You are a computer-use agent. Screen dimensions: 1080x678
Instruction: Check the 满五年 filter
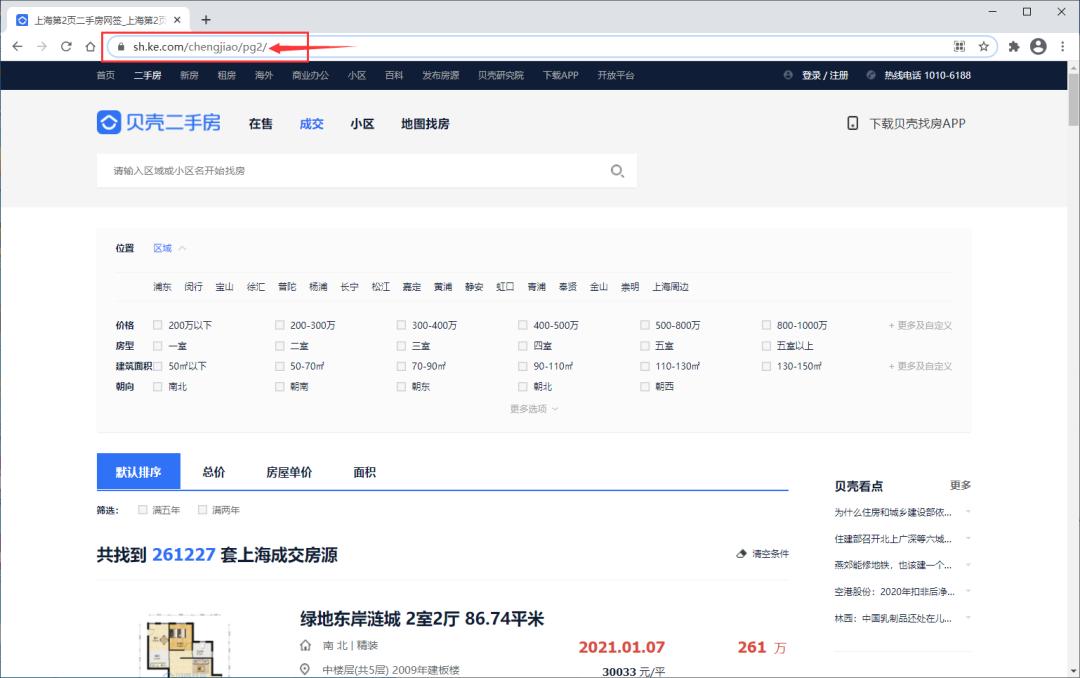143,510
